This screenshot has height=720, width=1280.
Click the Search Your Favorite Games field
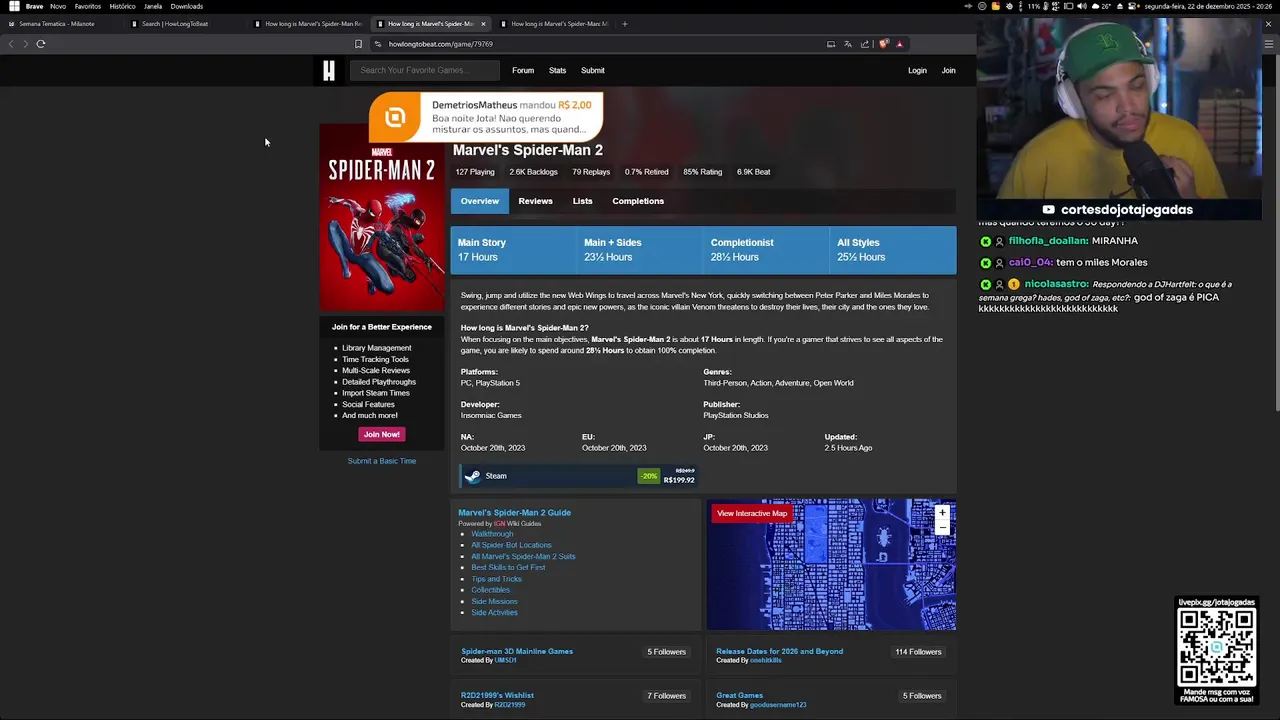click(425, 70)
